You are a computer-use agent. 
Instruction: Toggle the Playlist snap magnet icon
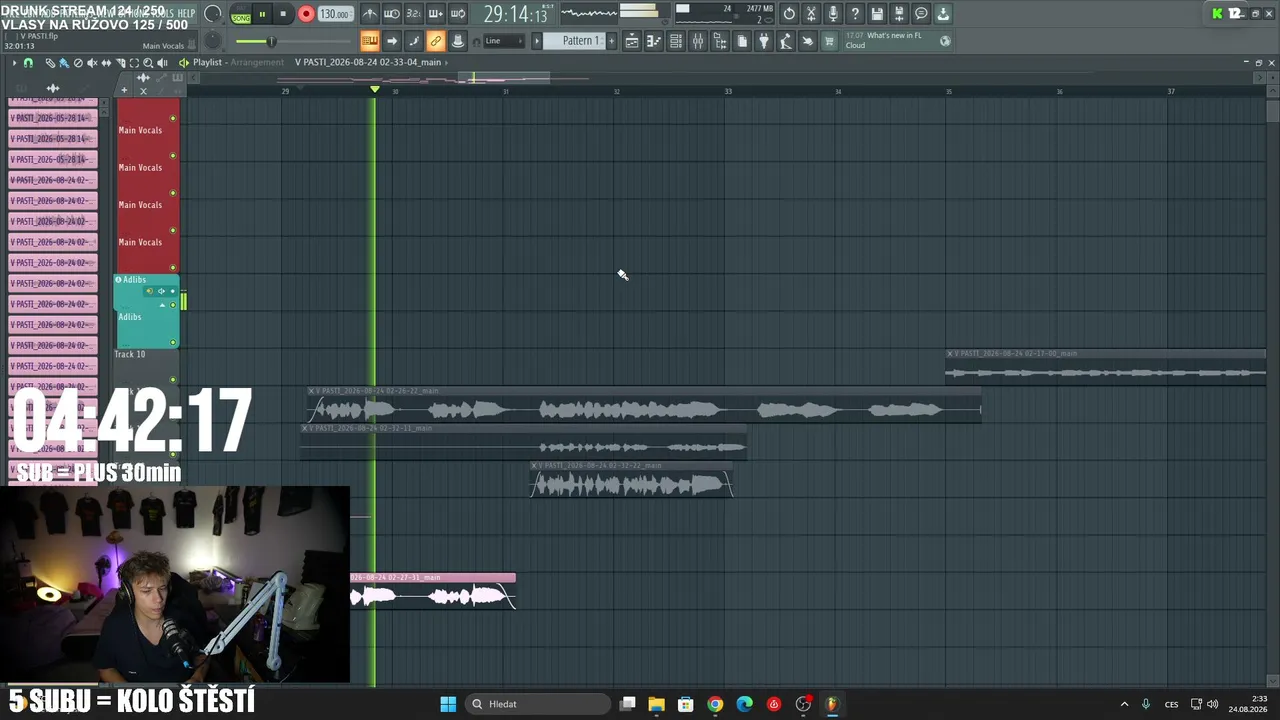(x=28, y=63)
